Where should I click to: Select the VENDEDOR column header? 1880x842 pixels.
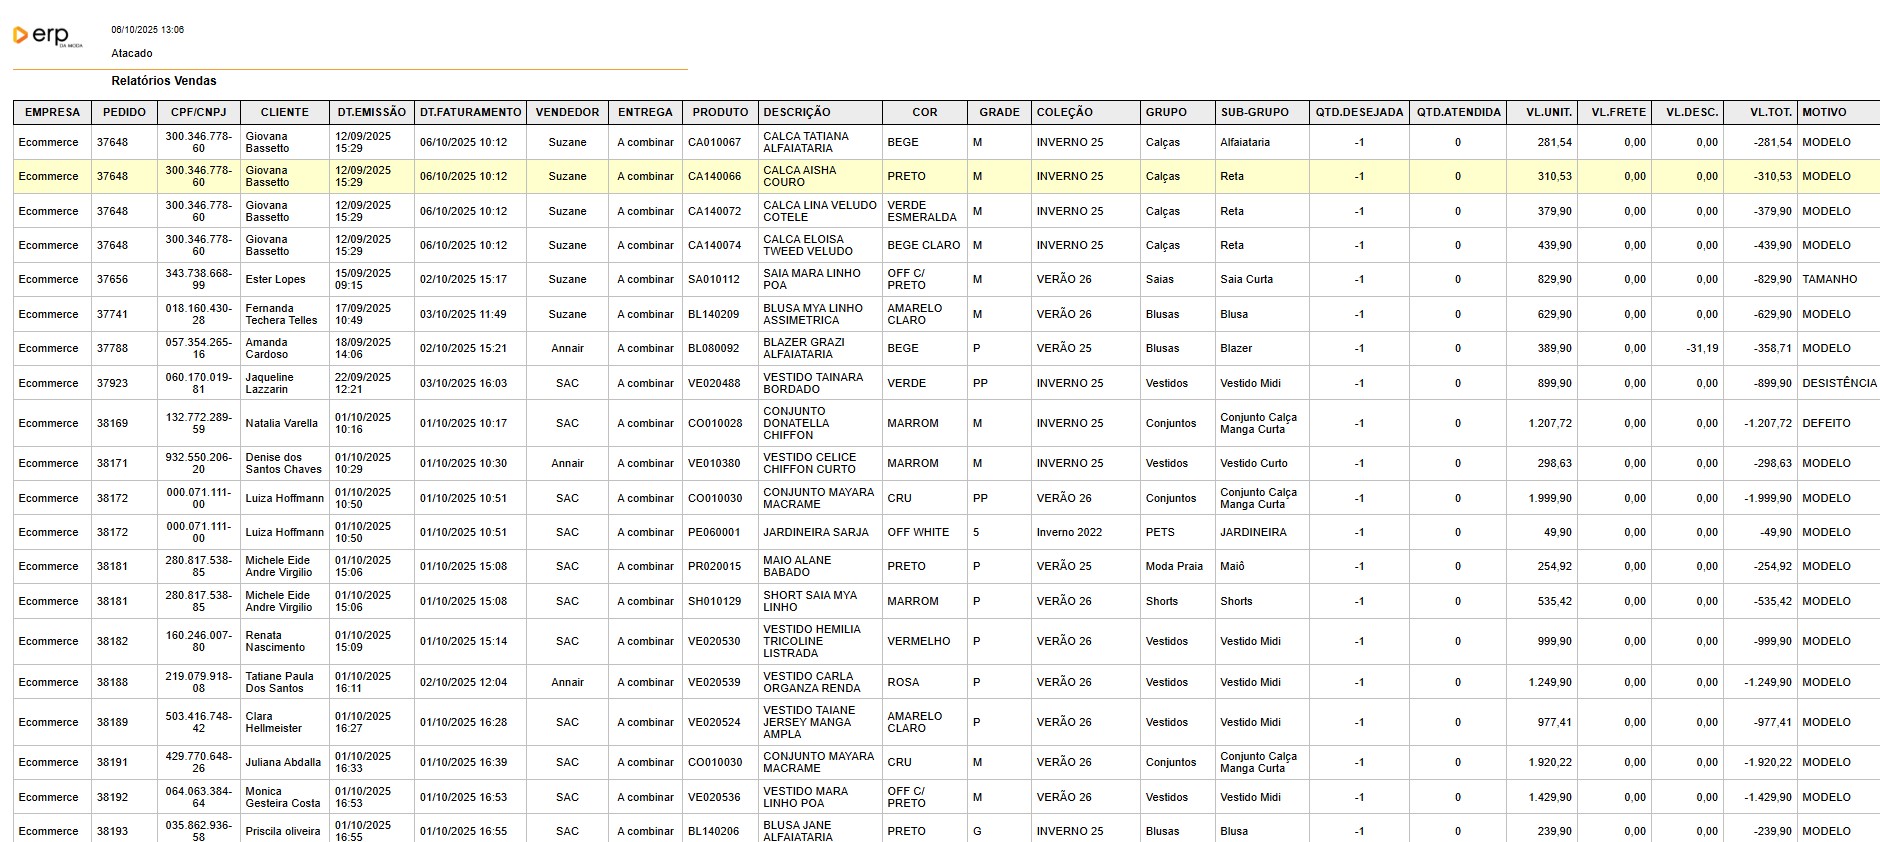(x=567, y=113)
